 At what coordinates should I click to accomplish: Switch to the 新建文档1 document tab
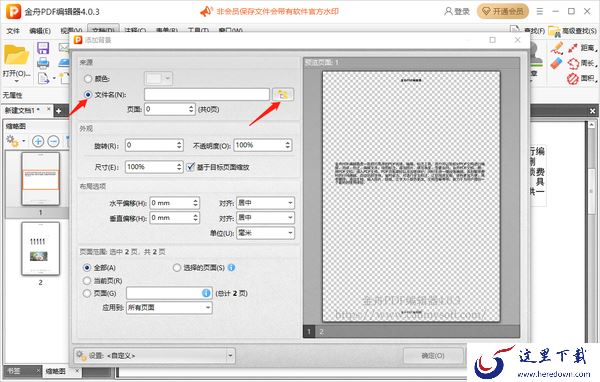coord(22,110)
